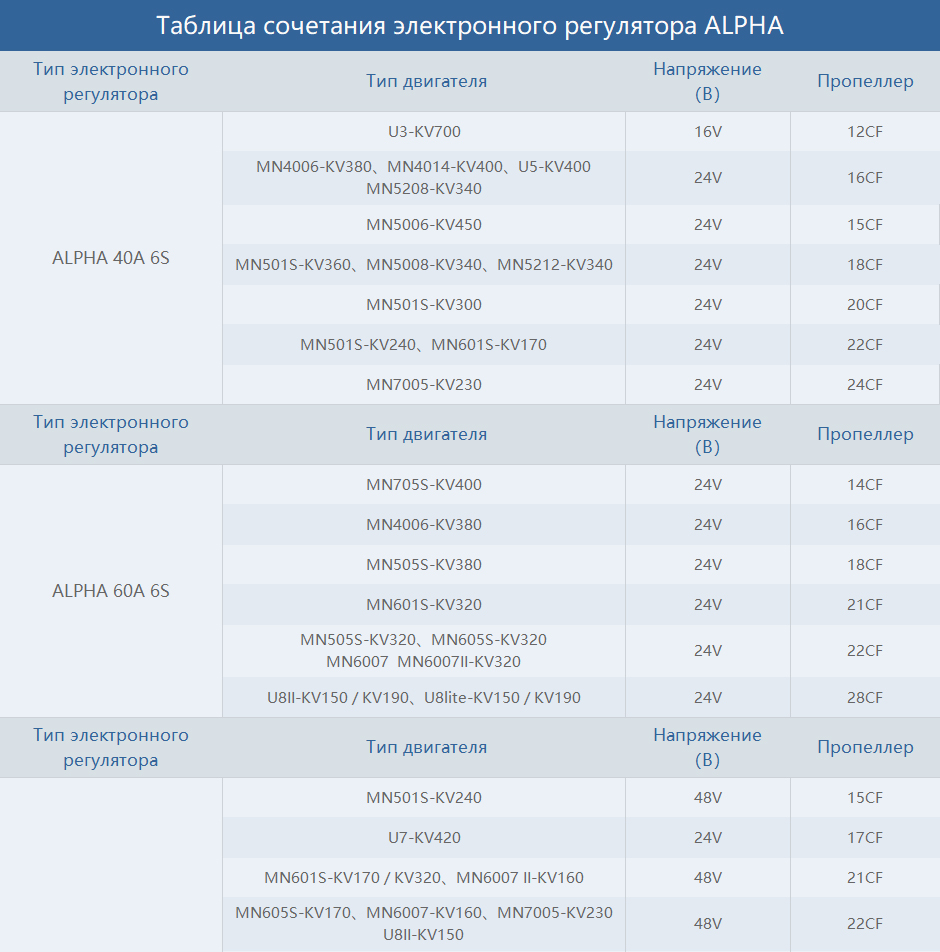The height and width of the screenshot is (952, 940).
Task: Select the MN601S-KV320 motor cell
Action: tap(424, 605)
